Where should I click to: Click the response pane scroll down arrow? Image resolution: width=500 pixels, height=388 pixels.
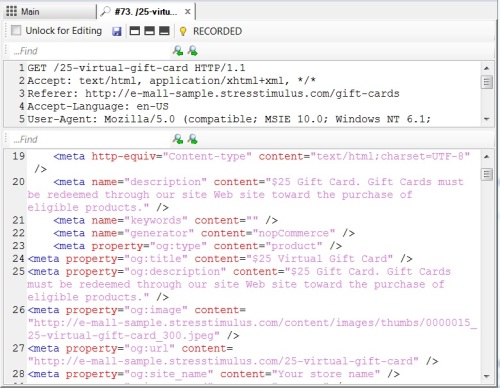pos(487,376)
